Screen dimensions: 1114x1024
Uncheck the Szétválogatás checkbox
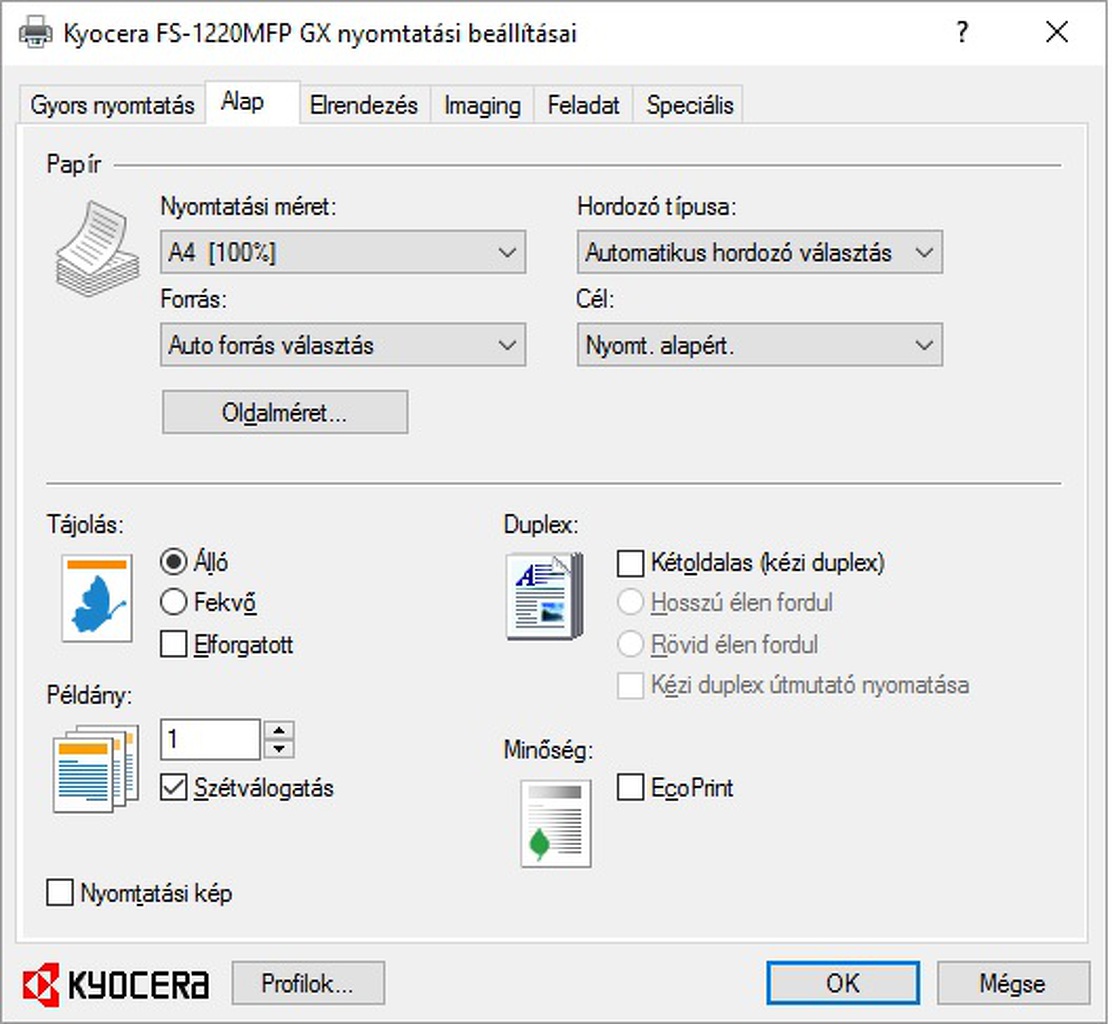click(x=174, y=788)
